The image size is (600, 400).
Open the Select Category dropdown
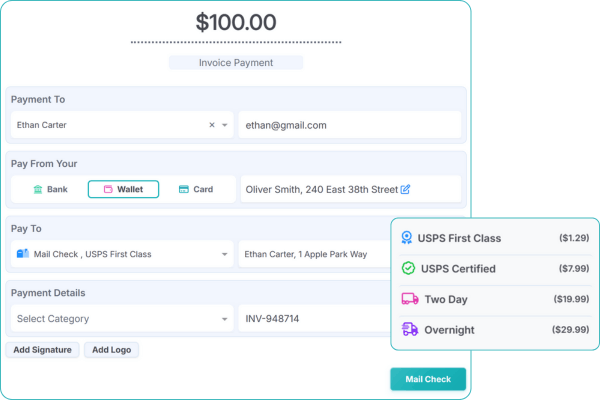[225, 320]
